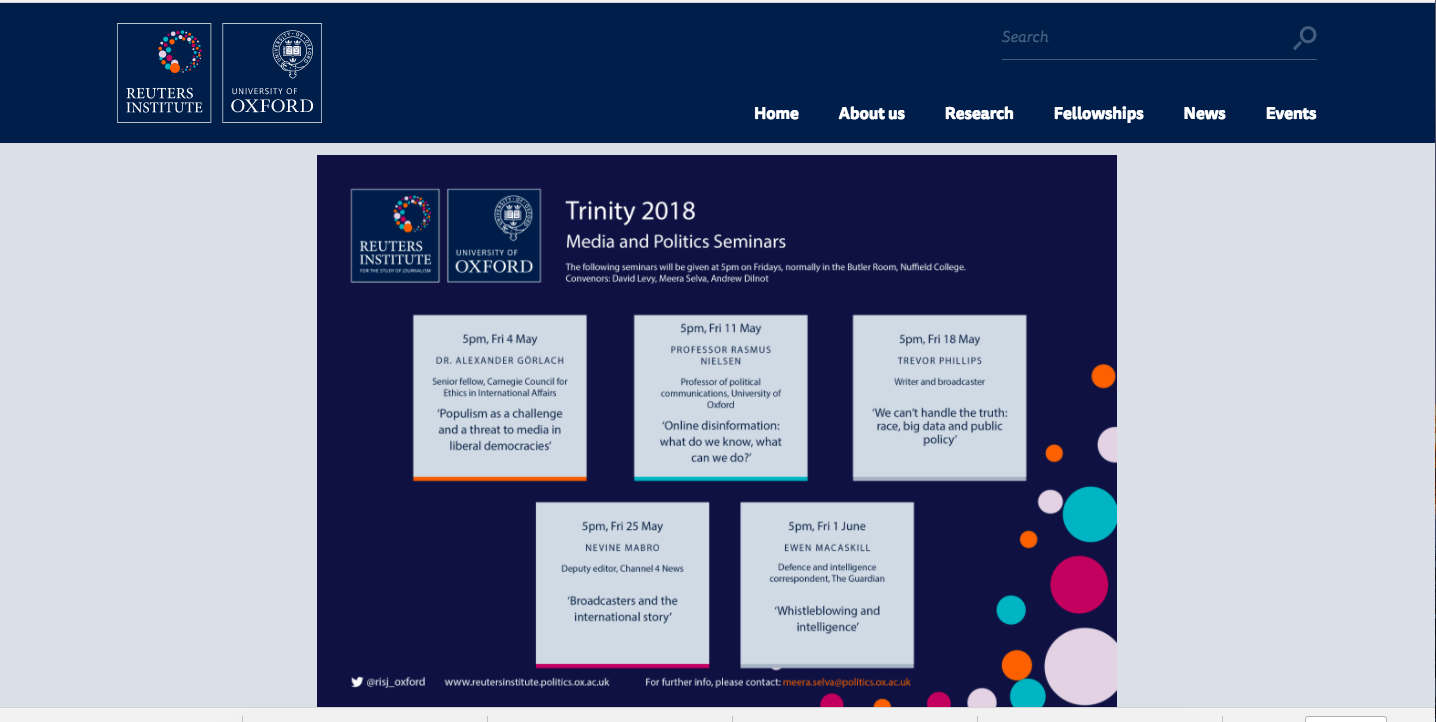Click the magnifying glass search icon
Viewport: 1436px width, 722px height.
(1304, 38)
